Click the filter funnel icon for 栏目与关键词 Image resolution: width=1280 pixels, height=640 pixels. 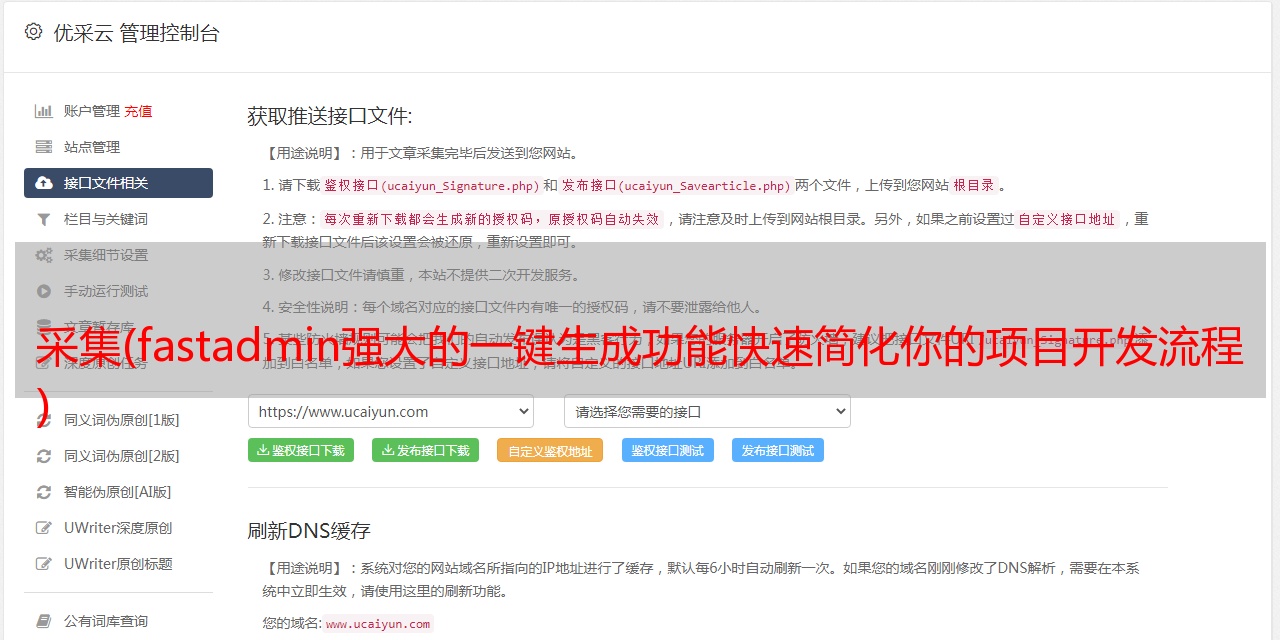tap(44, 219)
